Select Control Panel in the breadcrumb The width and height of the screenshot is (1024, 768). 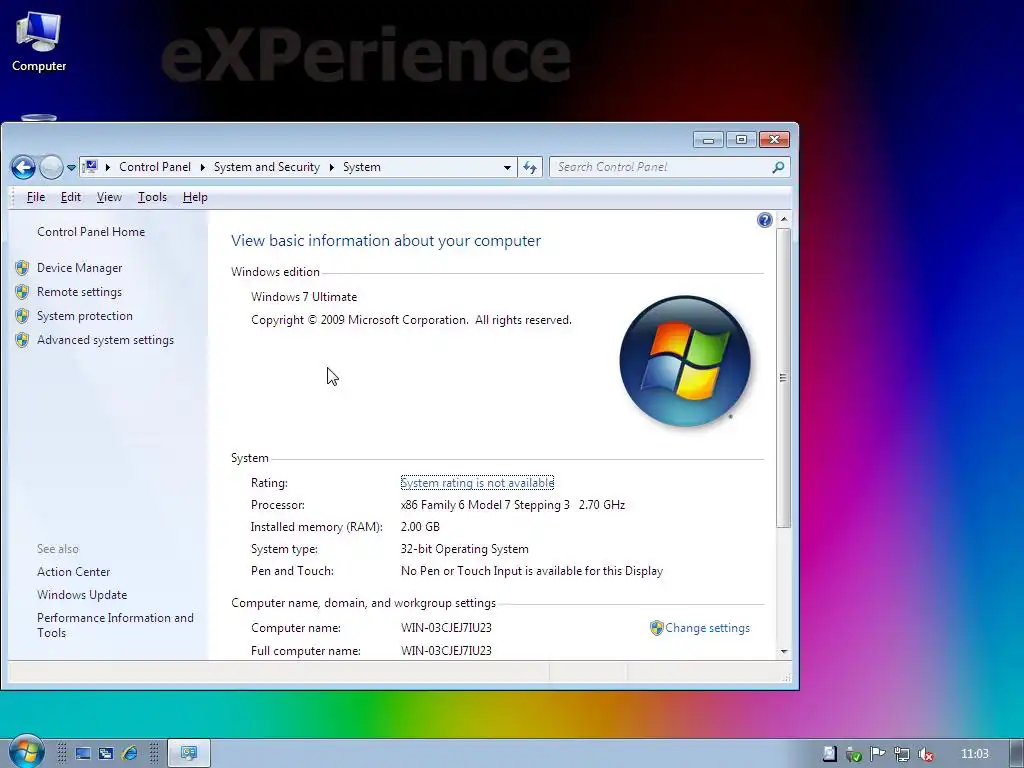tap(155, 167)
